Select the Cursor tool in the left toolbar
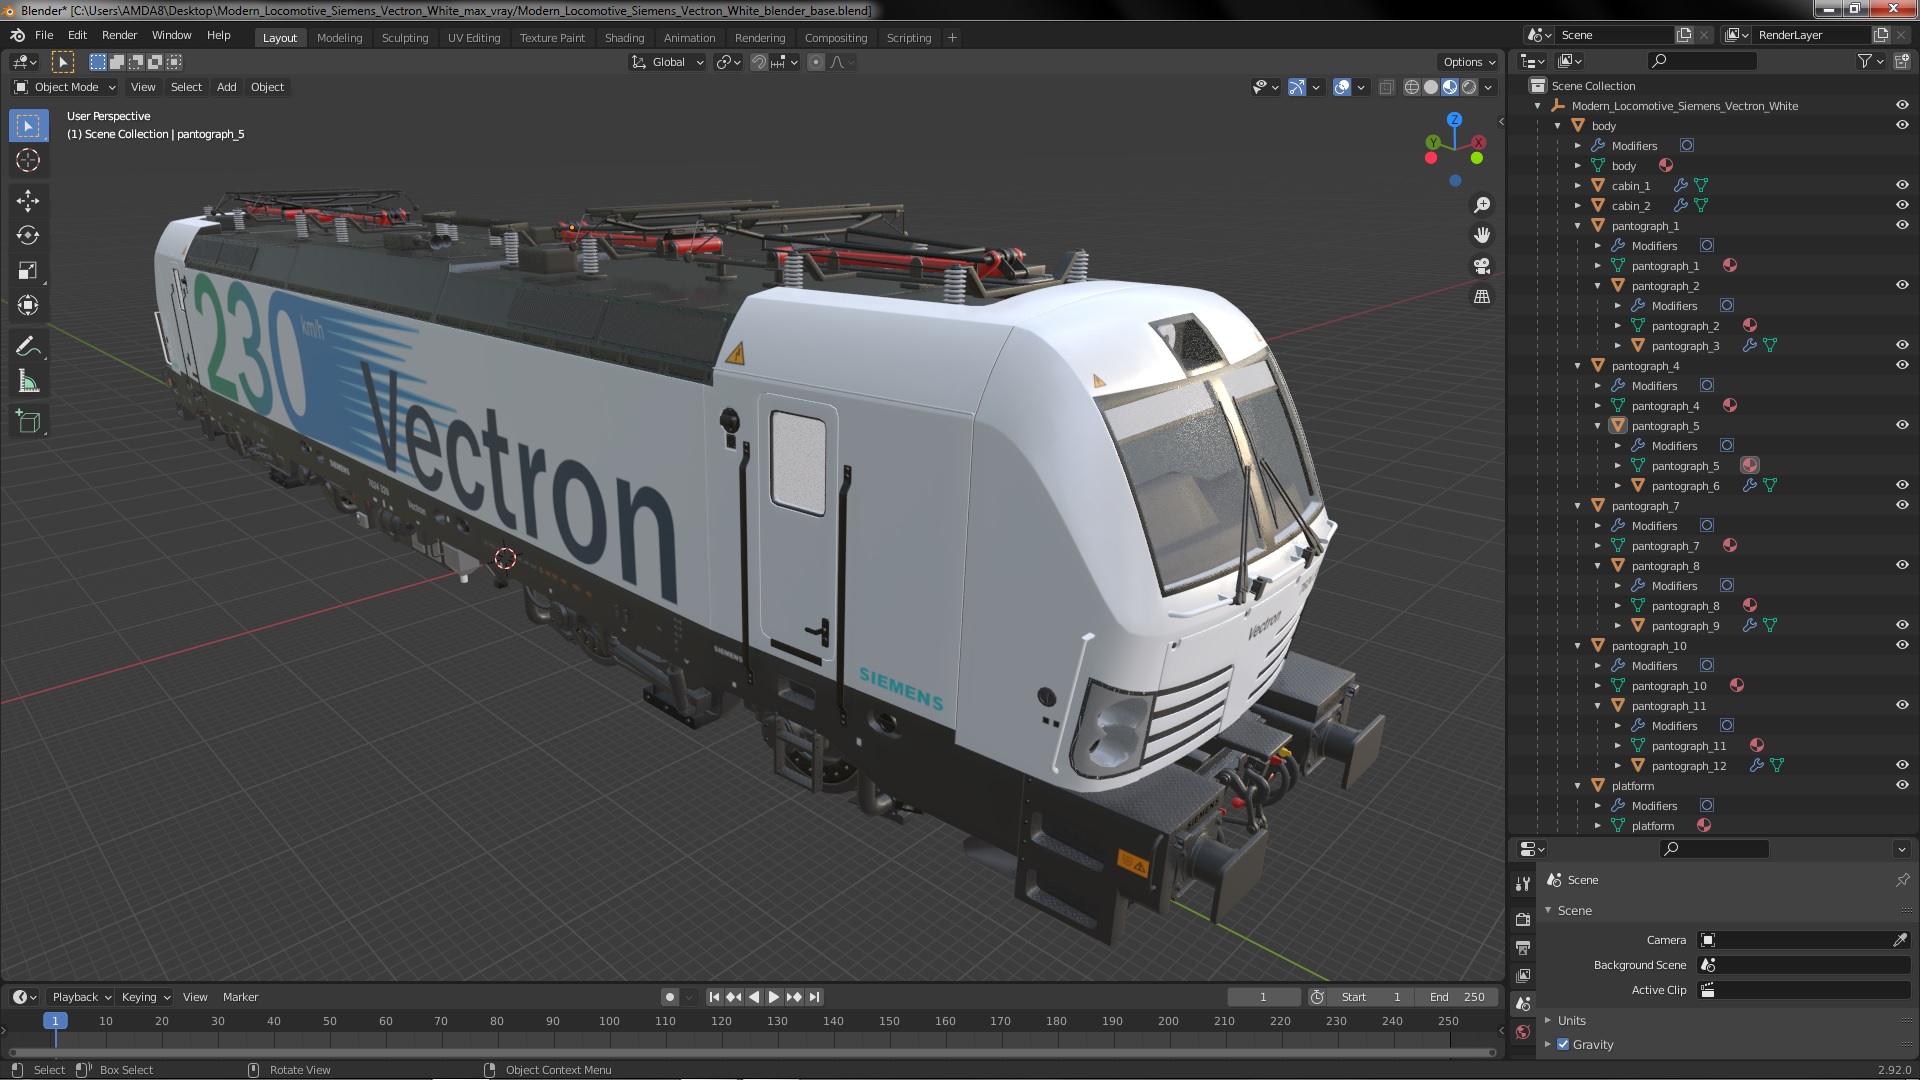This screenshot has height=1080, width=1920. click(x=28, y=160)
